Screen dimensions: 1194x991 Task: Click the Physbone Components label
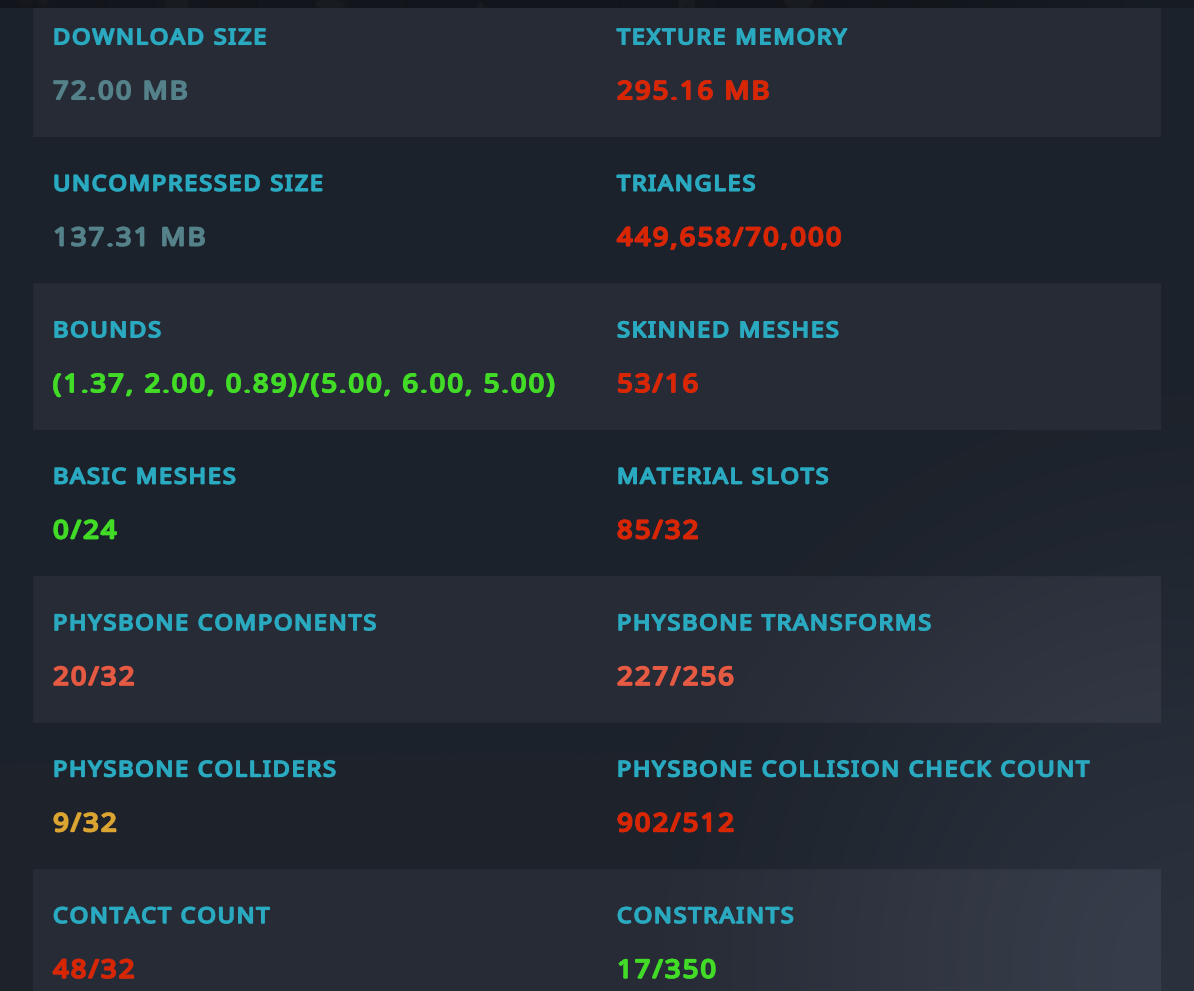point(215,623)
